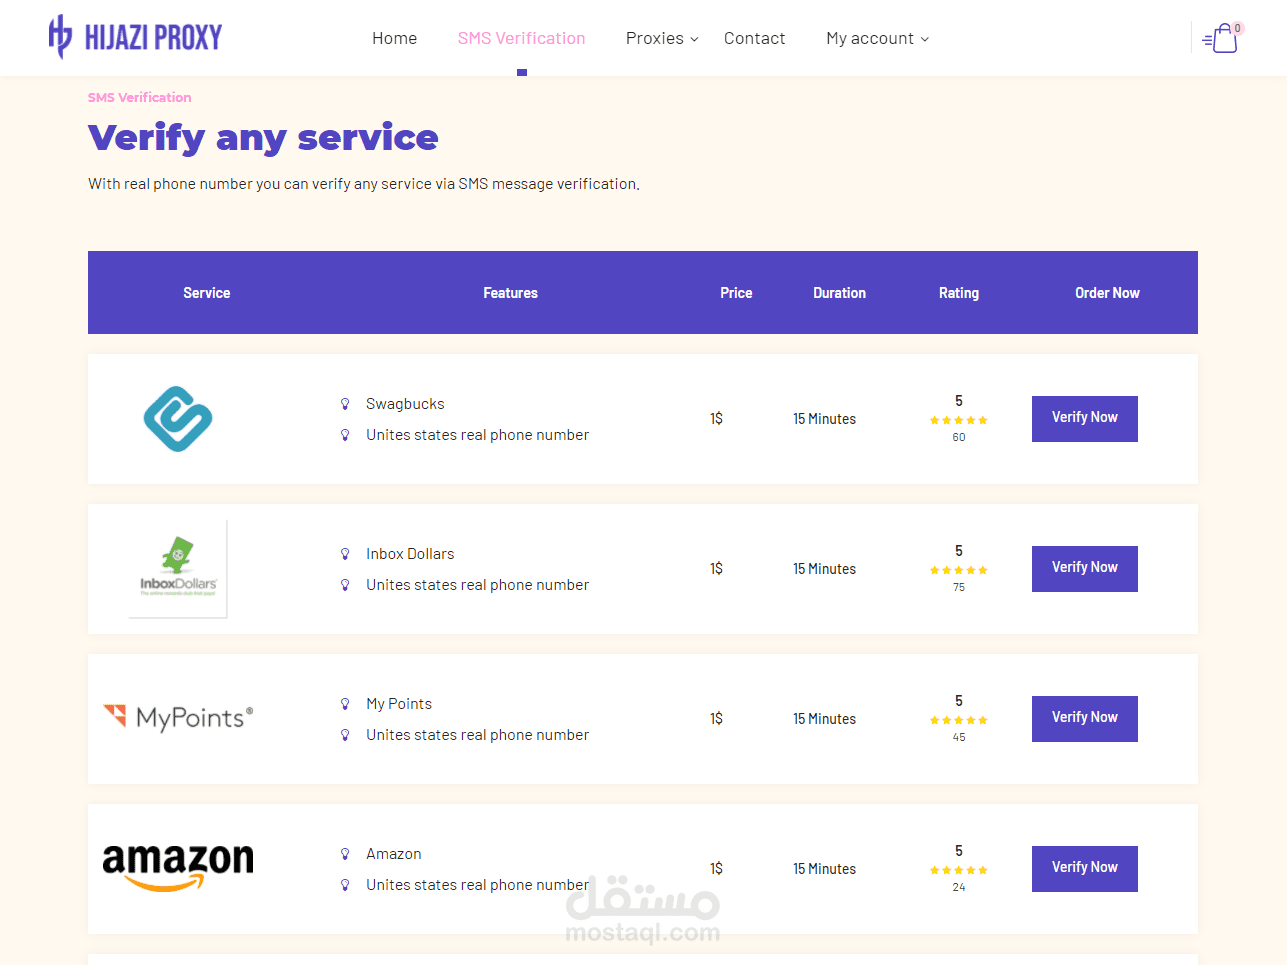This screenshot has width=1287, height=965.
Task: Click the My Points feature text
Action: coord(399,704)
